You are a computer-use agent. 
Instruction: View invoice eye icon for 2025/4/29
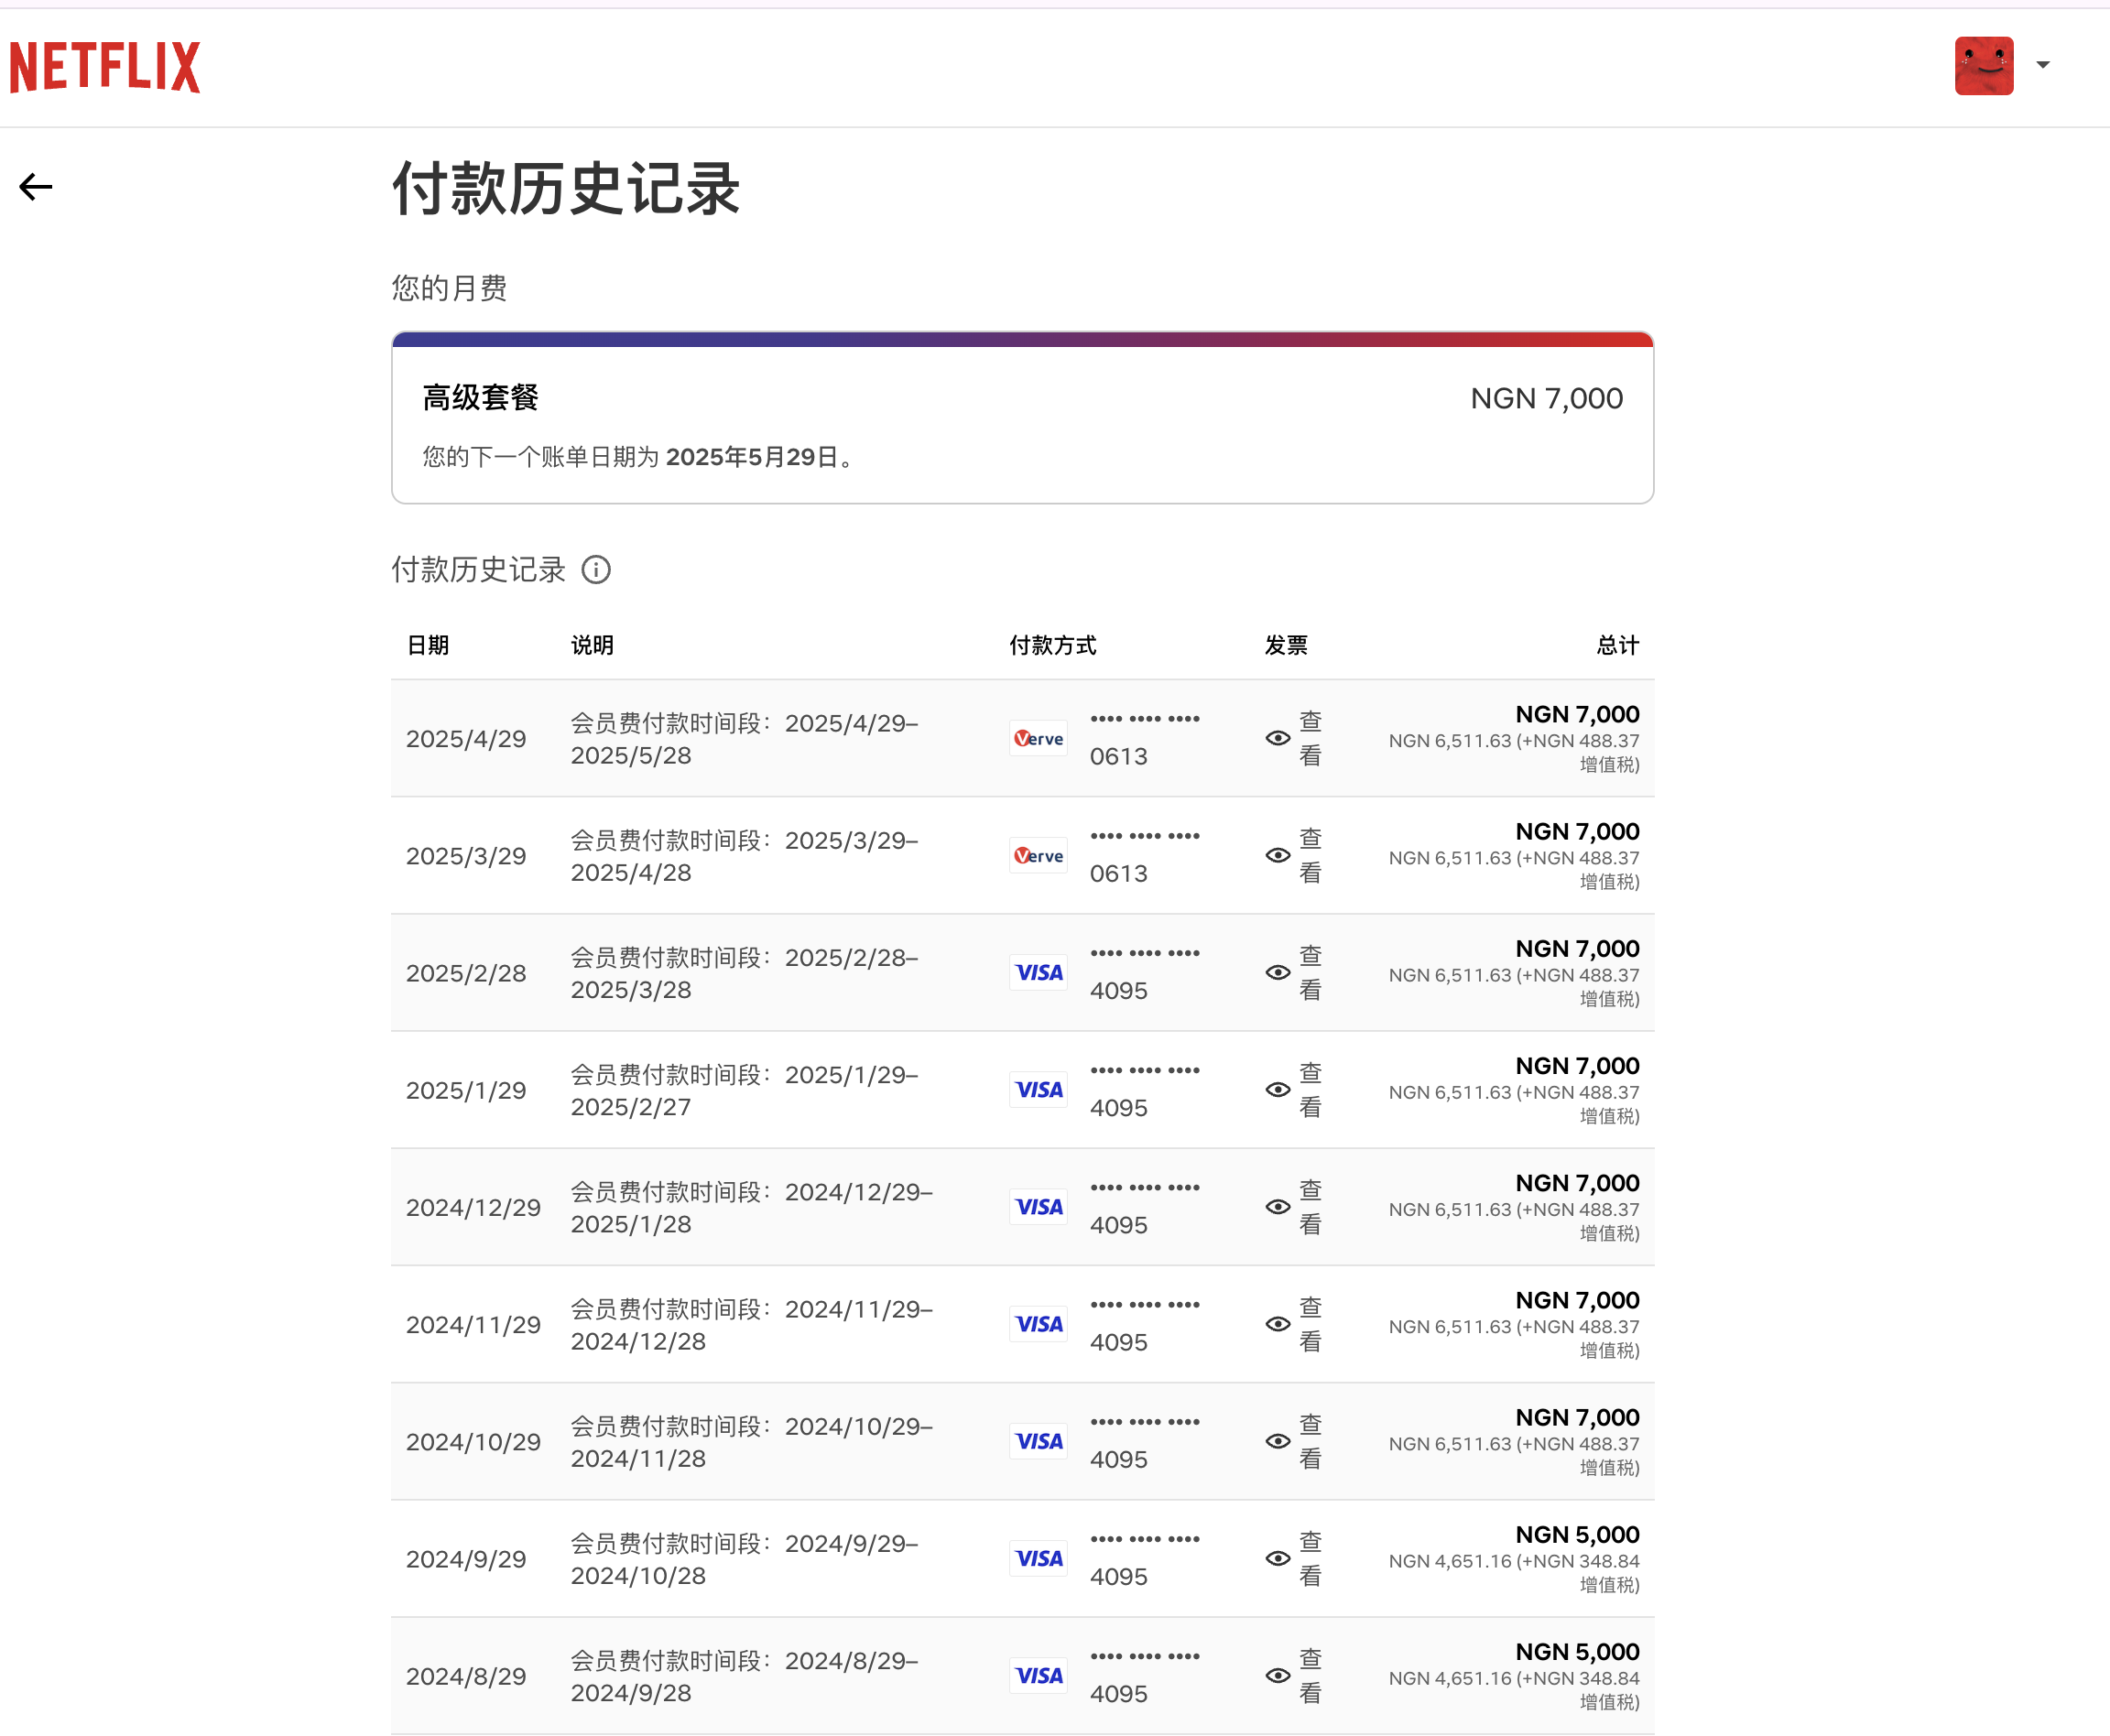(x=1277, y=738)
